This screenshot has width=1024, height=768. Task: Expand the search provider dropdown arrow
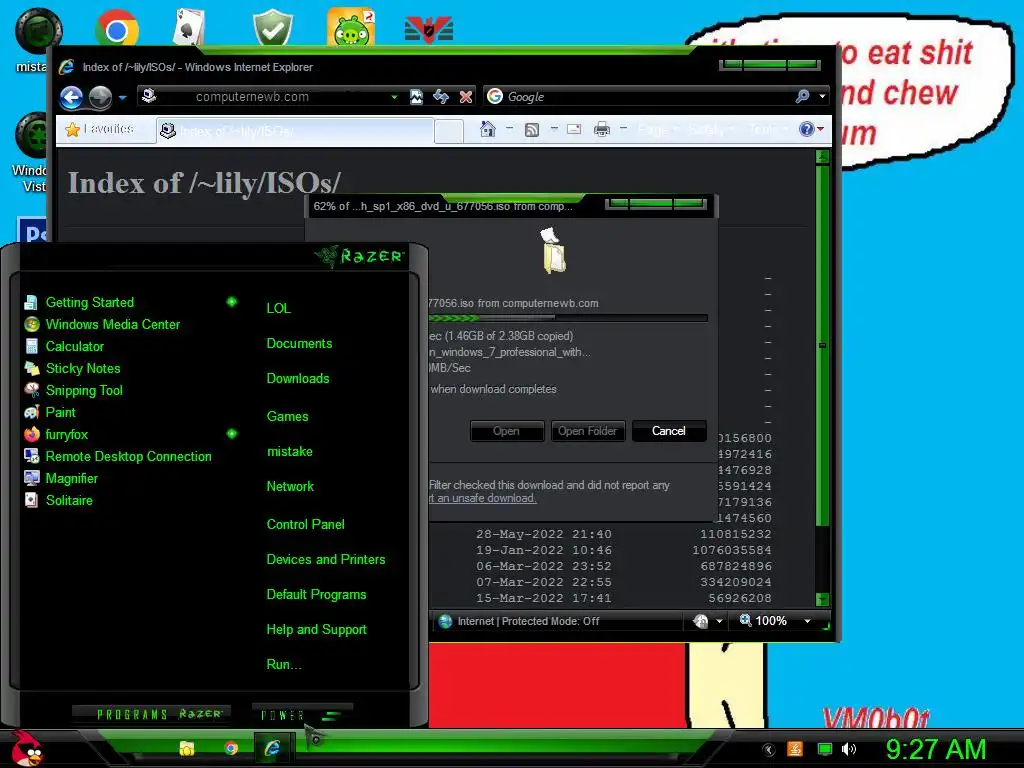coord(822,97)
